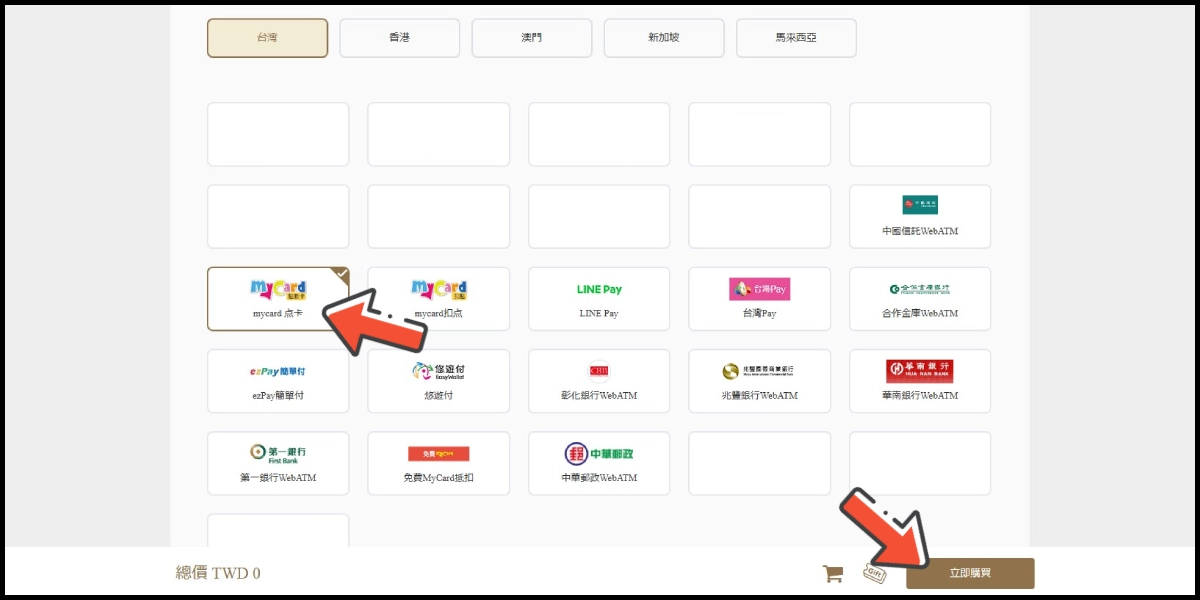Switch to the 新加坡 region tab
The image size is (1200, 600).
664,38
